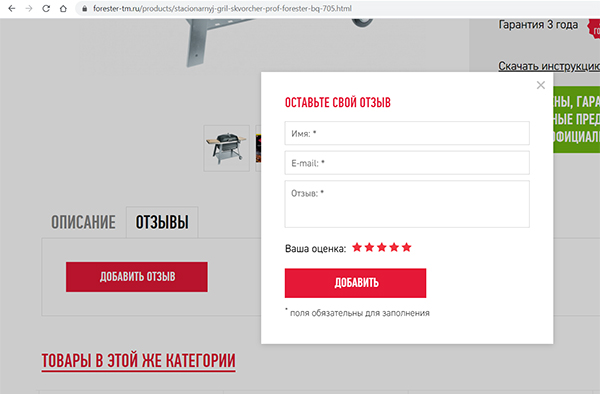Focus the Имя input field
This screenshot has height=394, width=600.
point(407,133)
